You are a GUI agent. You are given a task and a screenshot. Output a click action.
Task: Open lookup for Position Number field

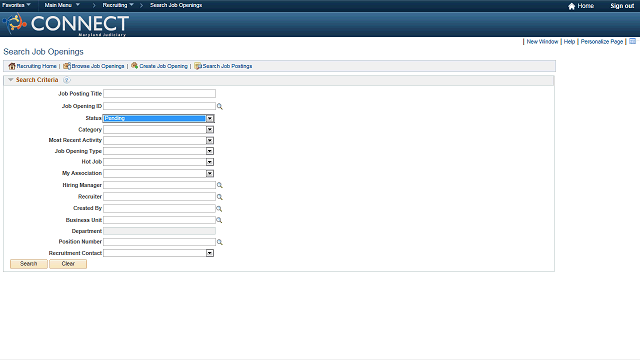220,242
